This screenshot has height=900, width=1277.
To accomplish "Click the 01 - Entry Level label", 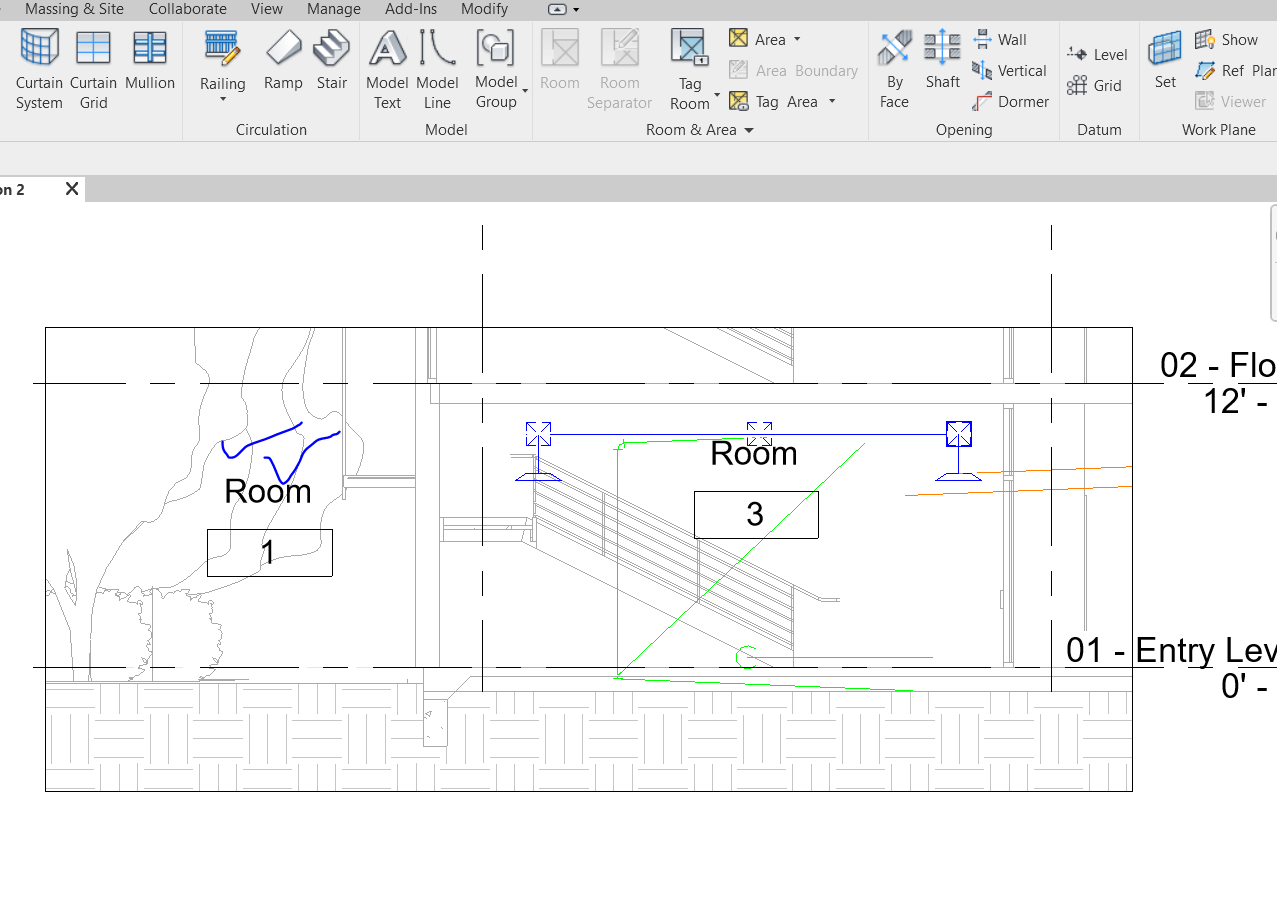I will pyautogui.click(x=1171, y=650).
